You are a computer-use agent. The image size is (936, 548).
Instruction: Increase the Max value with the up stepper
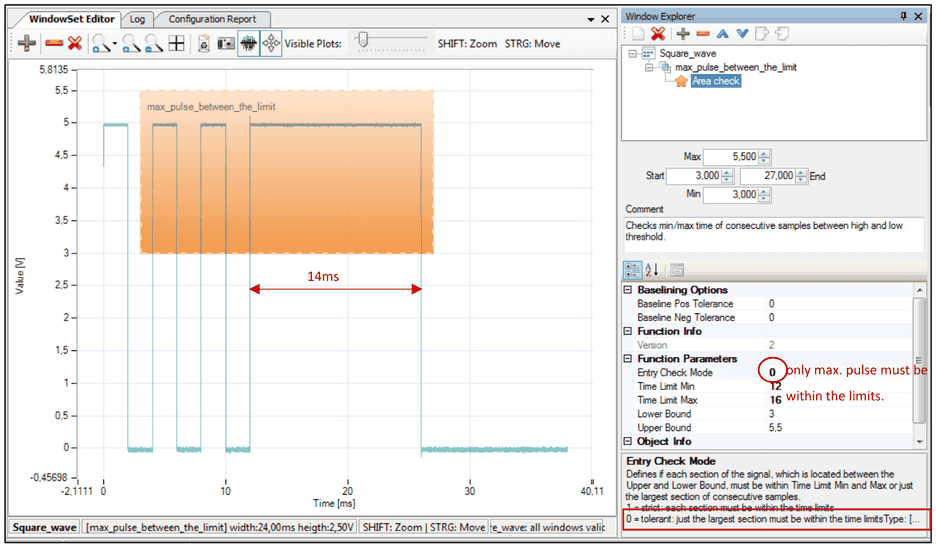coord(764,153)
